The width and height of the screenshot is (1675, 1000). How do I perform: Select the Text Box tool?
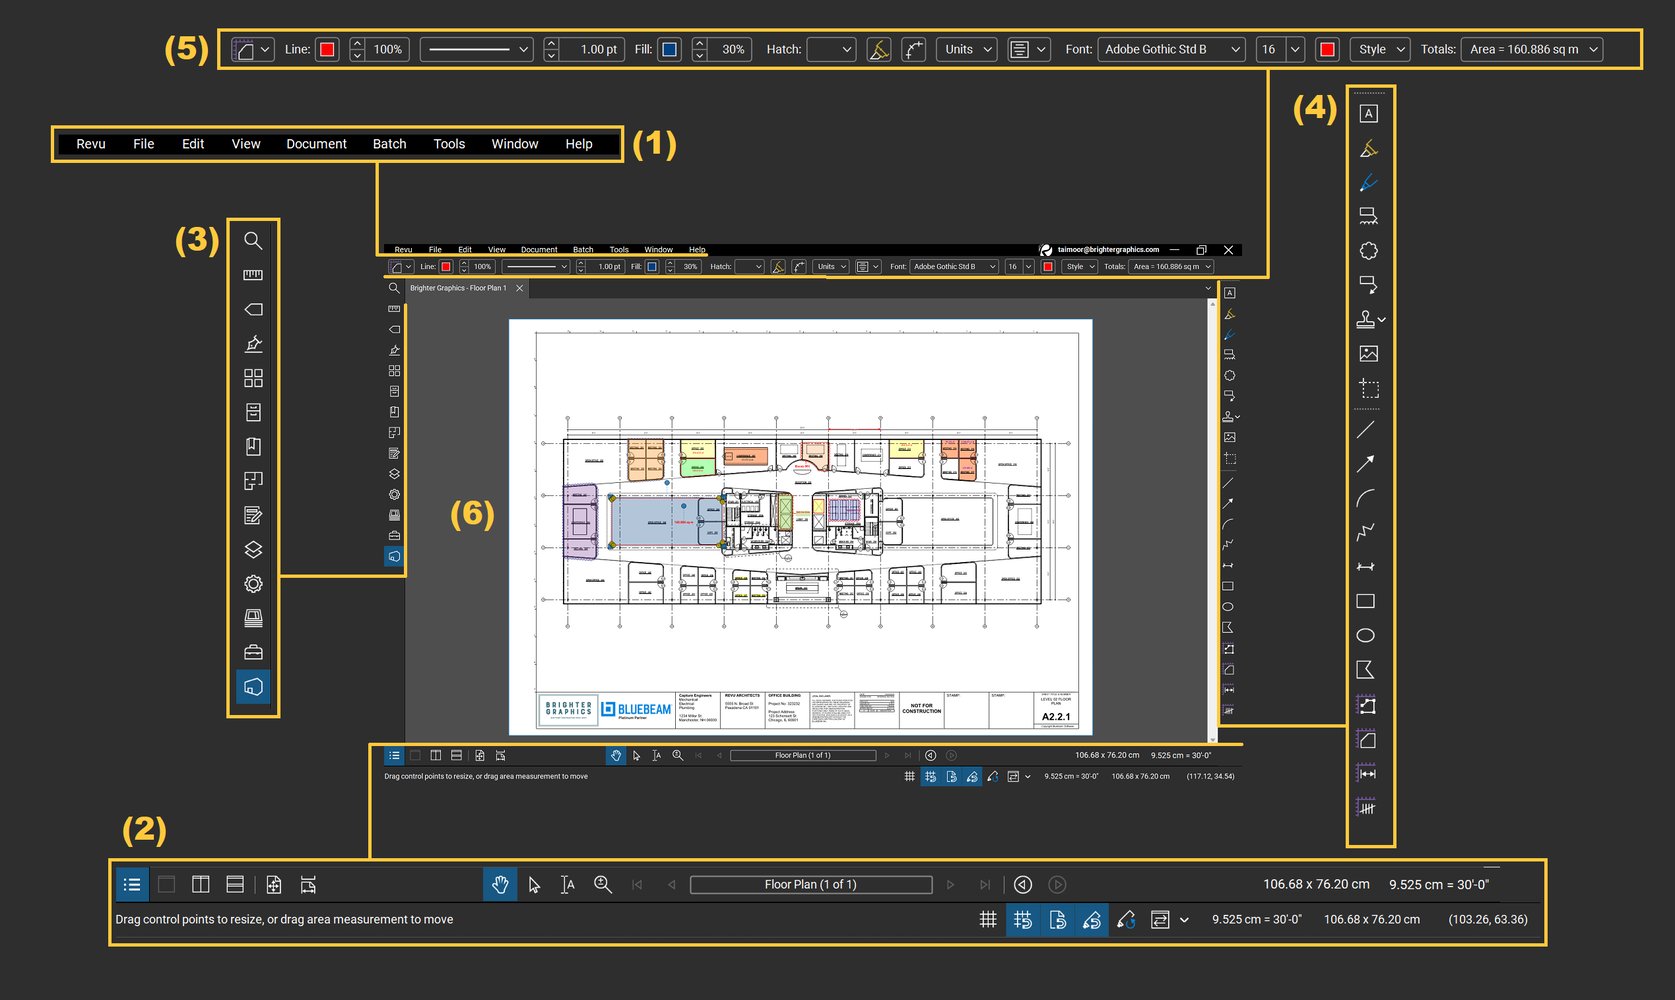pos(1368,113)
